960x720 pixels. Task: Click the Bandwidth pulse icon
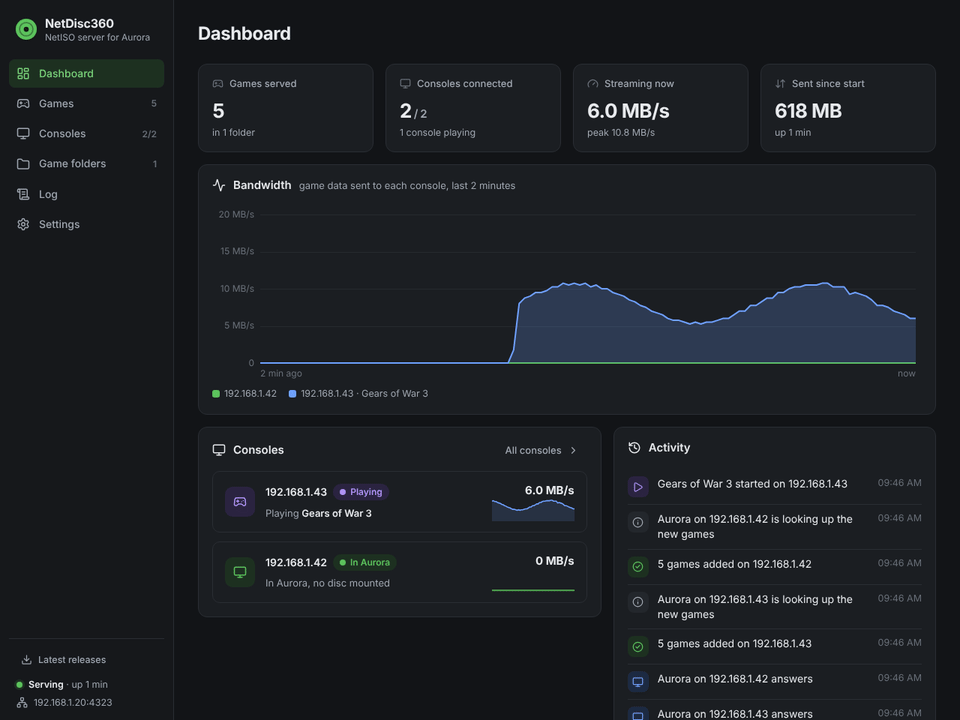219,185
